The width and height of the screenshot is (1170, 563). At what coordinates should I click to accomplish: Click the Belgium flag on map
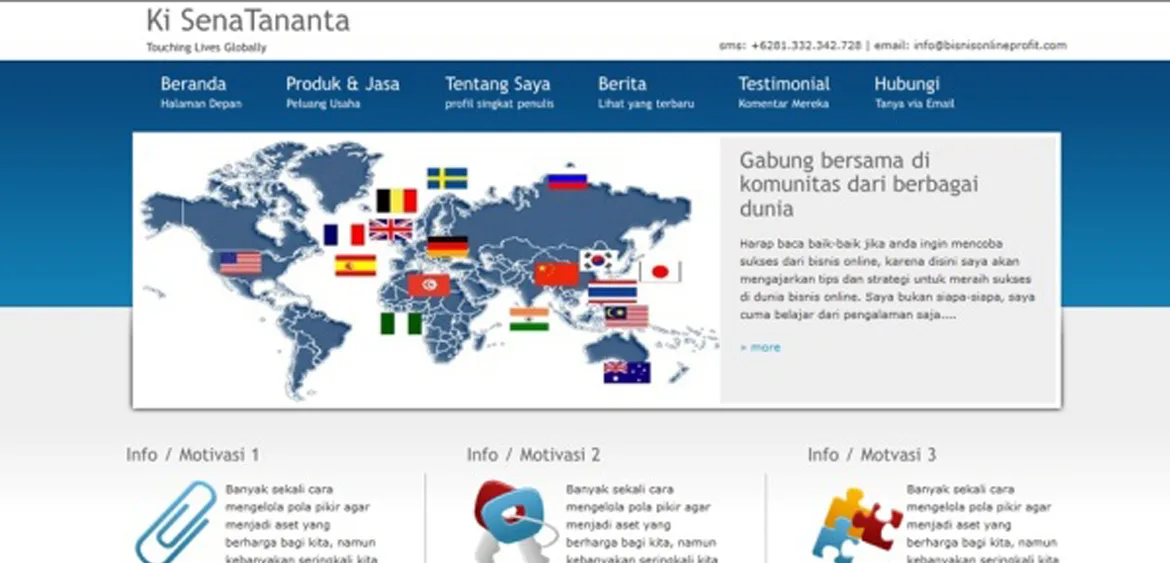[396, 201]
